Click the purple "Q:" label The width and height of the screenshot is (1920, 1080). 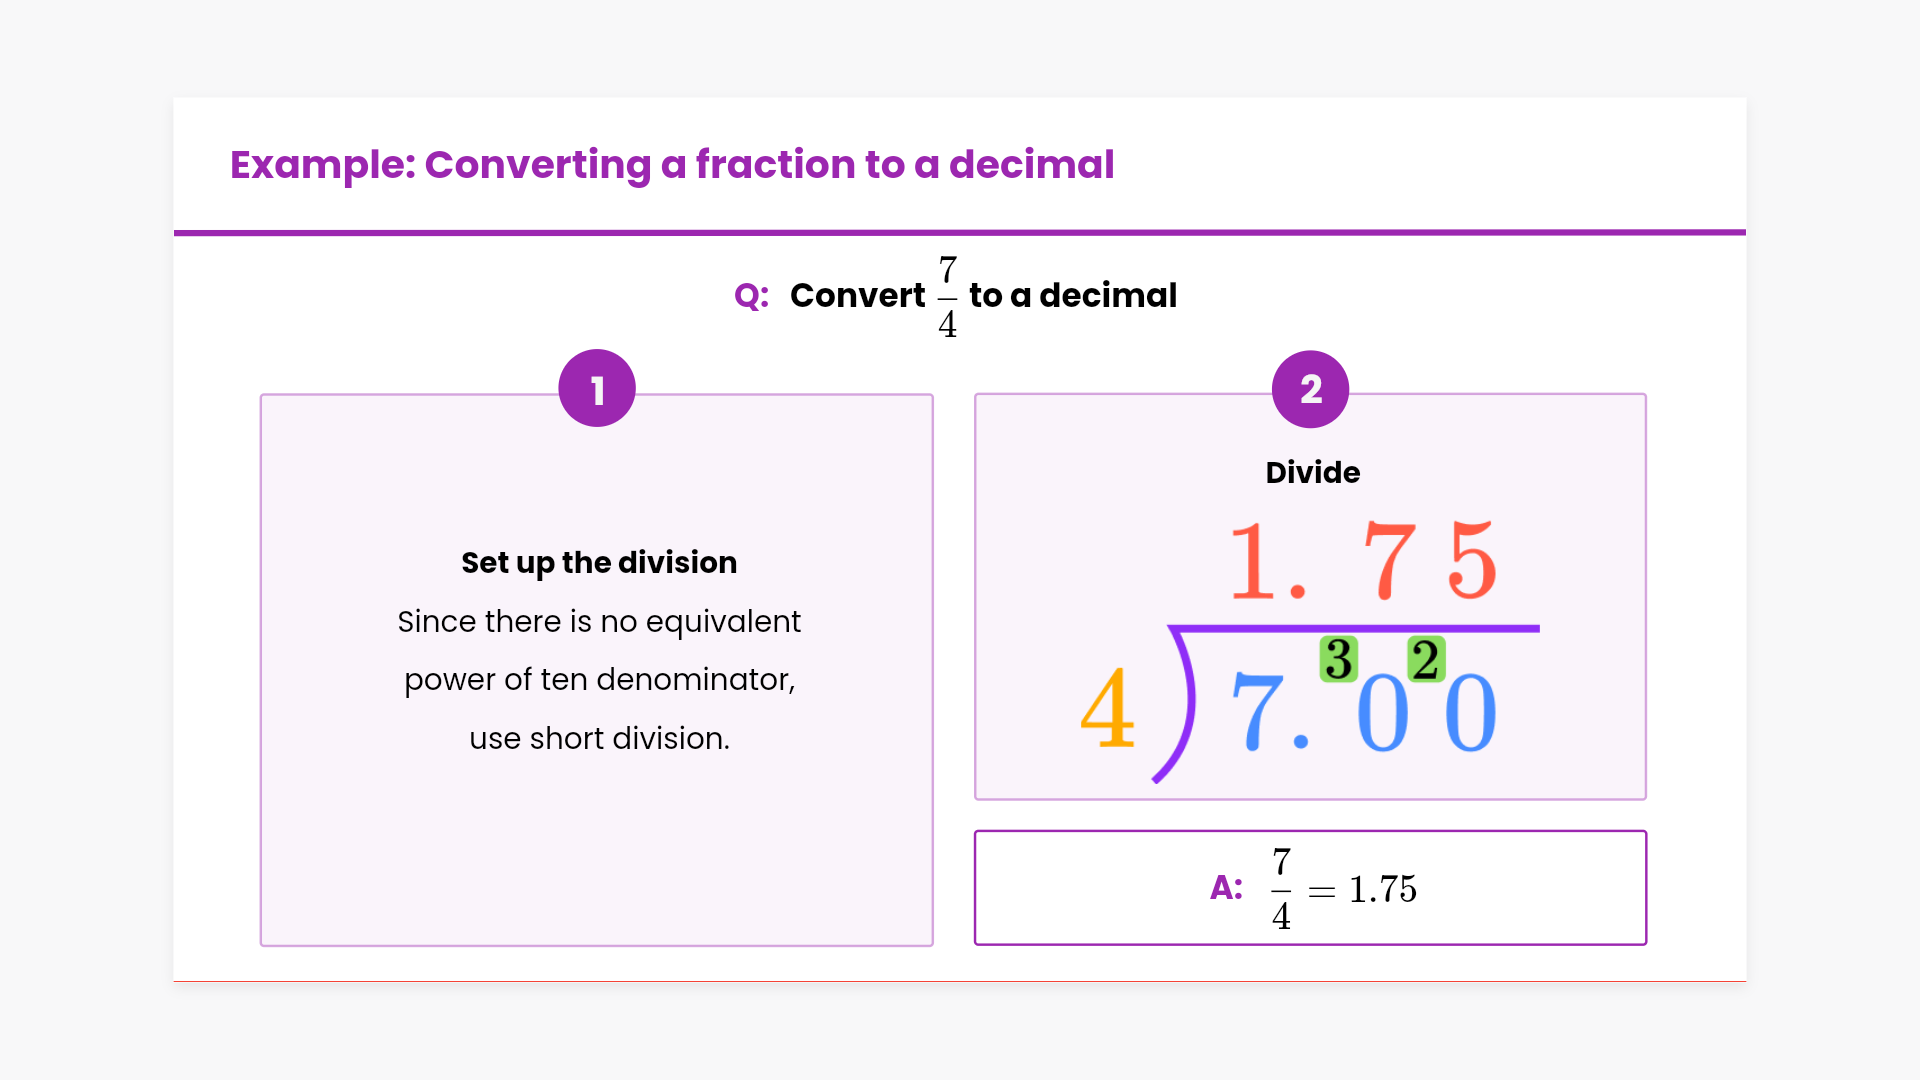point(752,296)
